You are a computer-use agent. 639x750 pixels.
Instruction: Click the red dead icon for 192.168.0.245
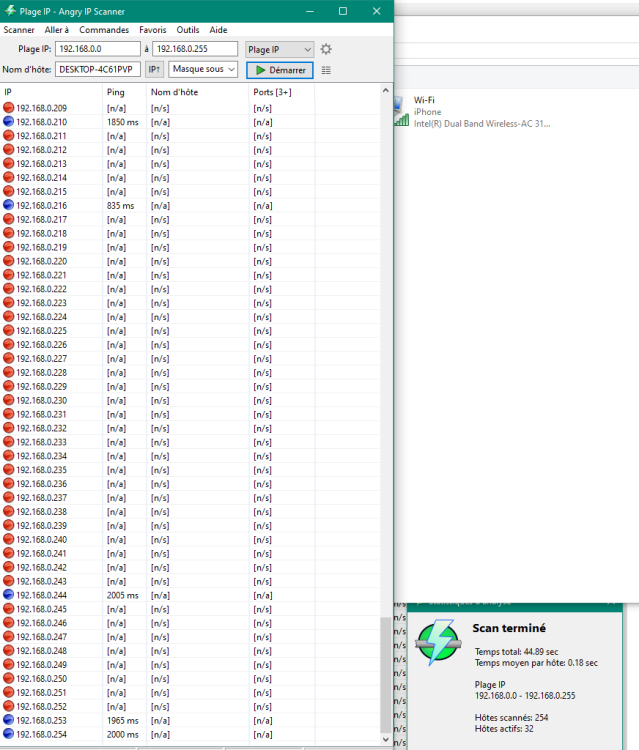coord(8,609)
